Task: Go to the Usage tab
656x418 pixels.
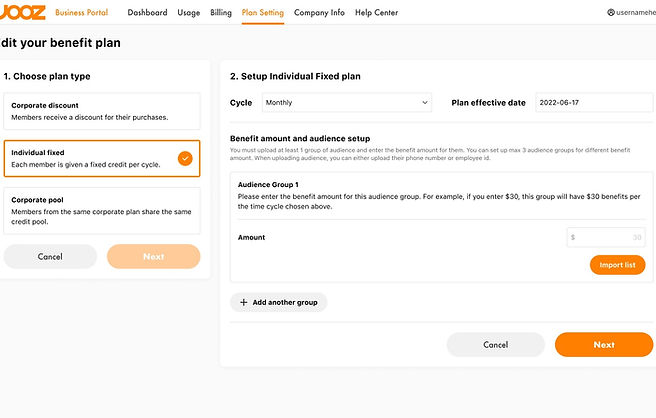Action: [189, 13]
